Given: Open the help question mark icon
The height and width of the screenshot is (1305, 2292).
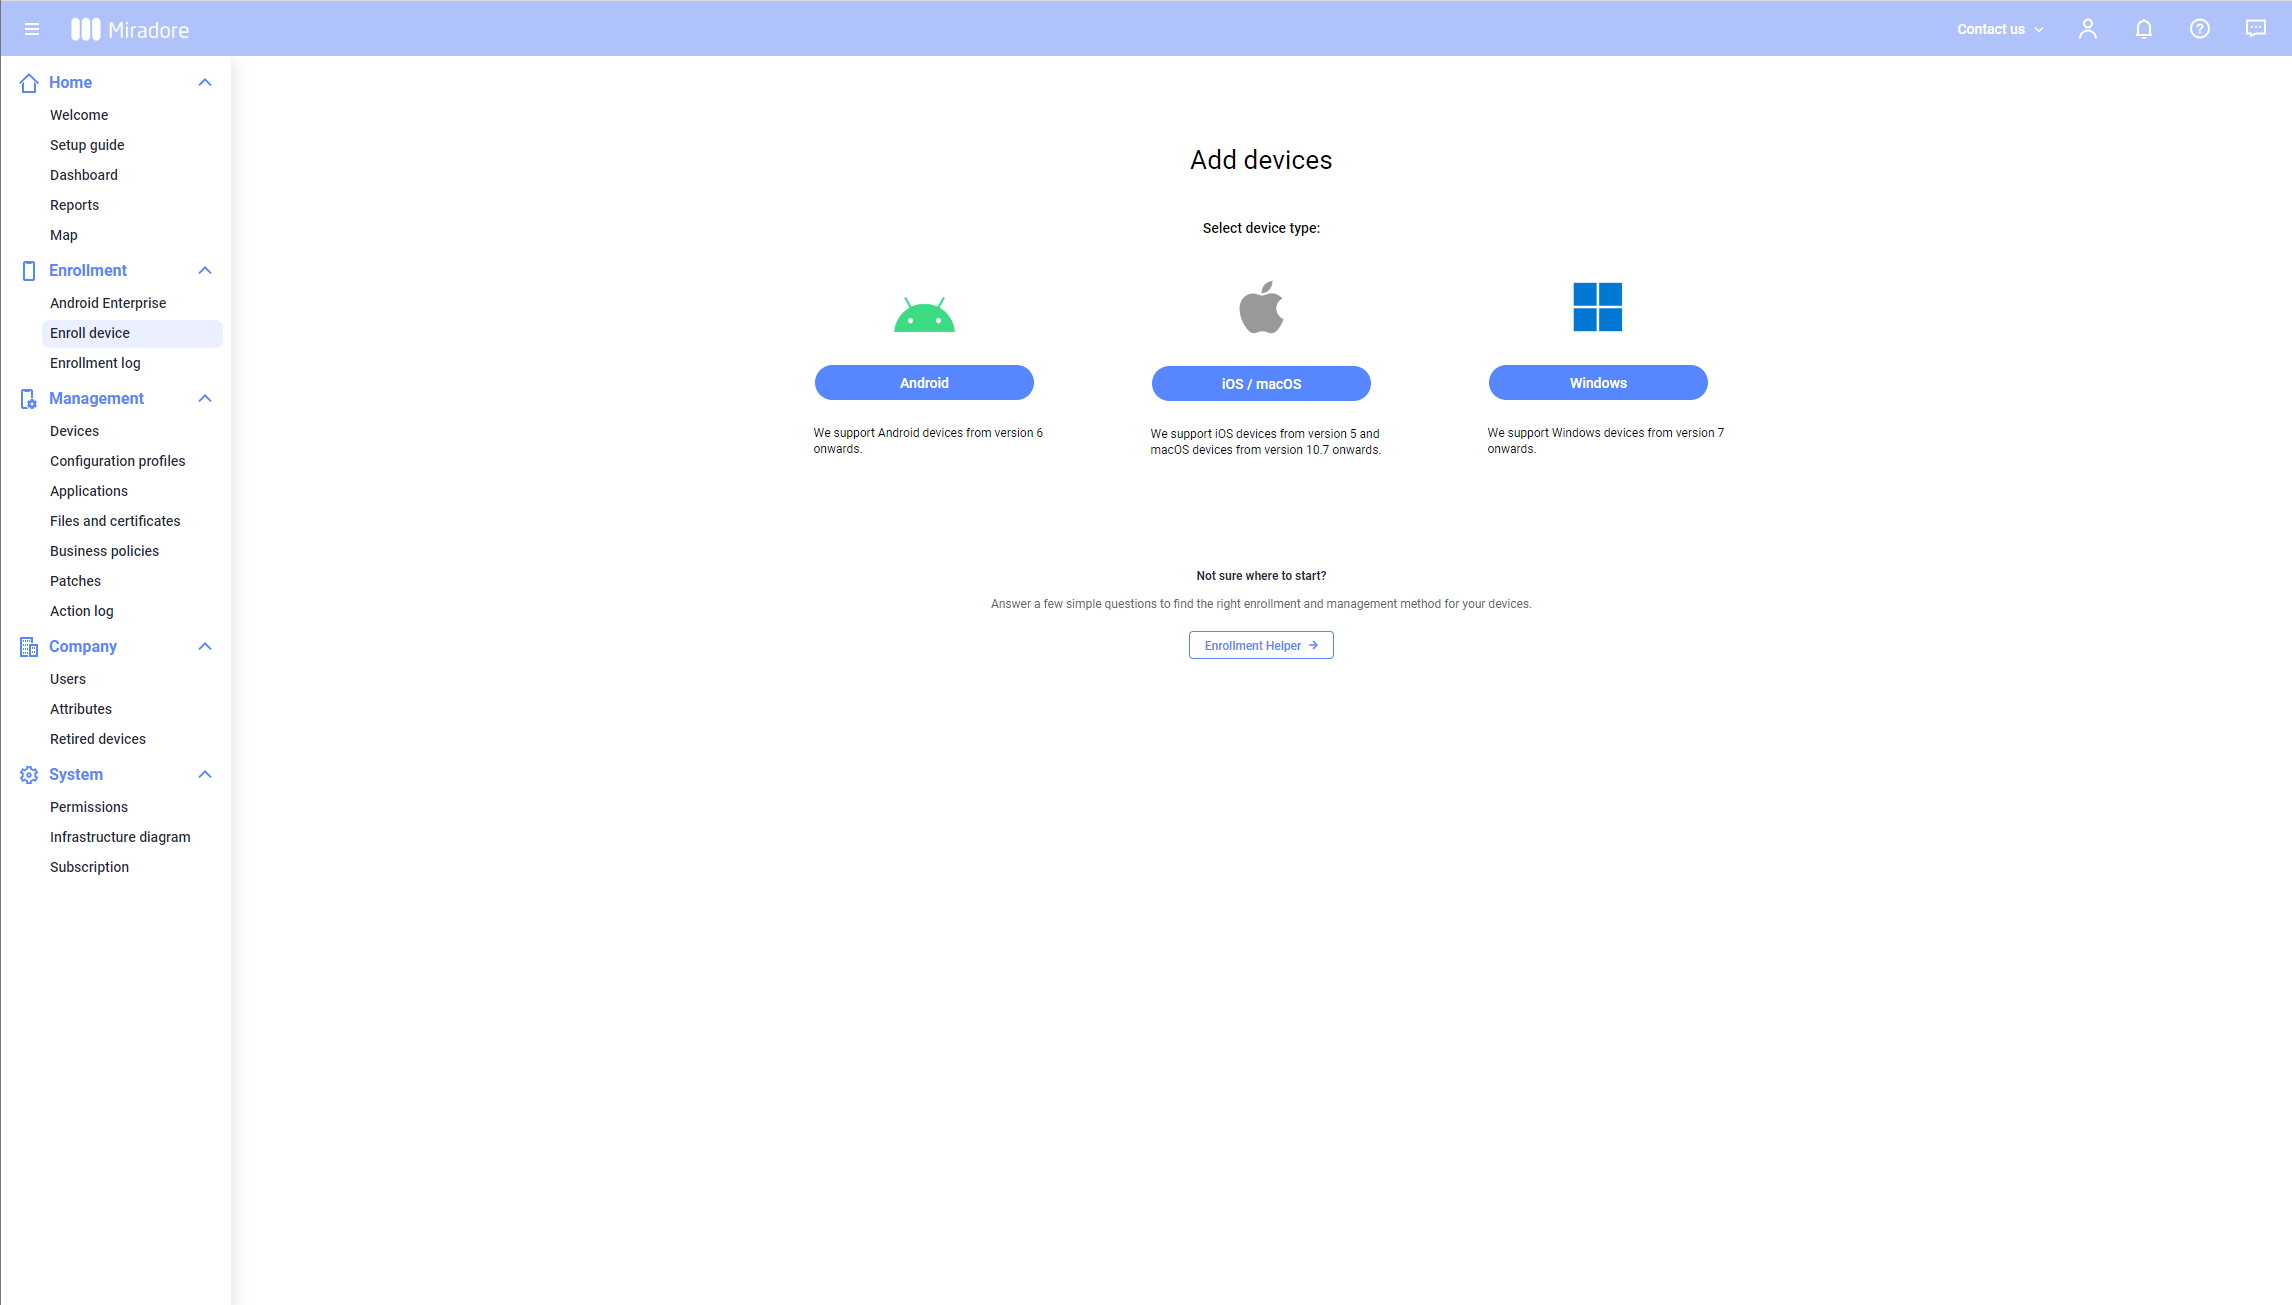Looking at the screenshot, I should pyautogui.click(x=2200, y=29).
